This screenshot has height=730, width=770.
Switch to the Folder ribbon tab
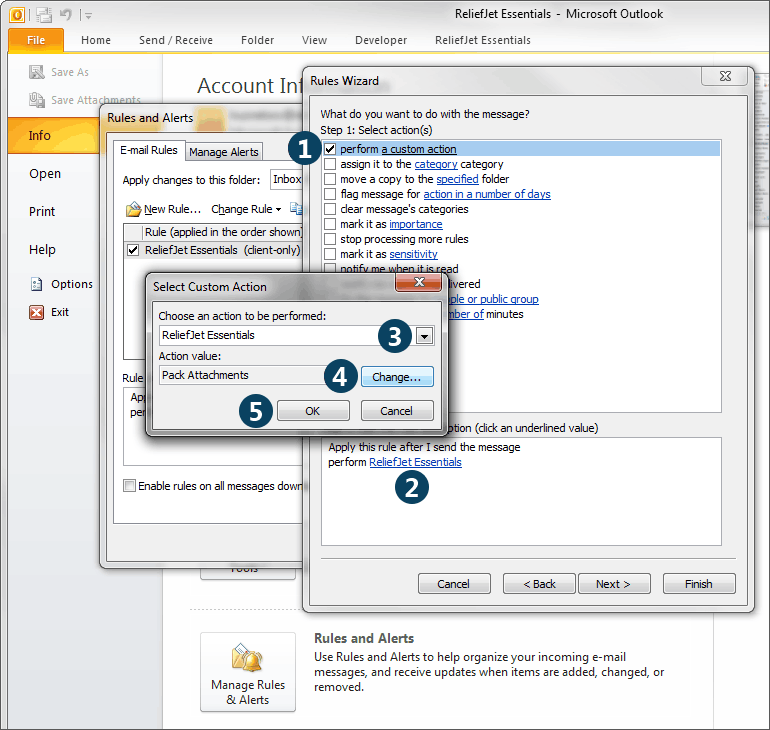click(x=257, y=40)
